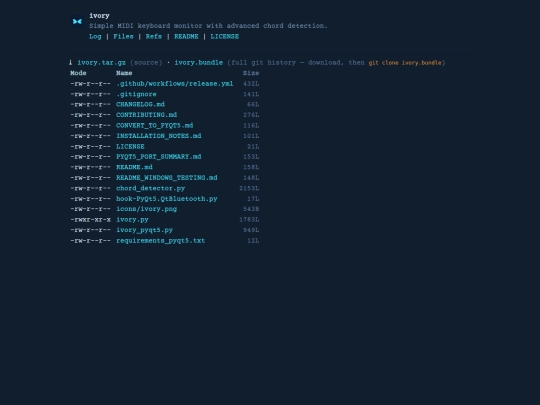The image size is (540, 405).
Task: Click the 'ivory' repository title text
Action: pos(99,16)
